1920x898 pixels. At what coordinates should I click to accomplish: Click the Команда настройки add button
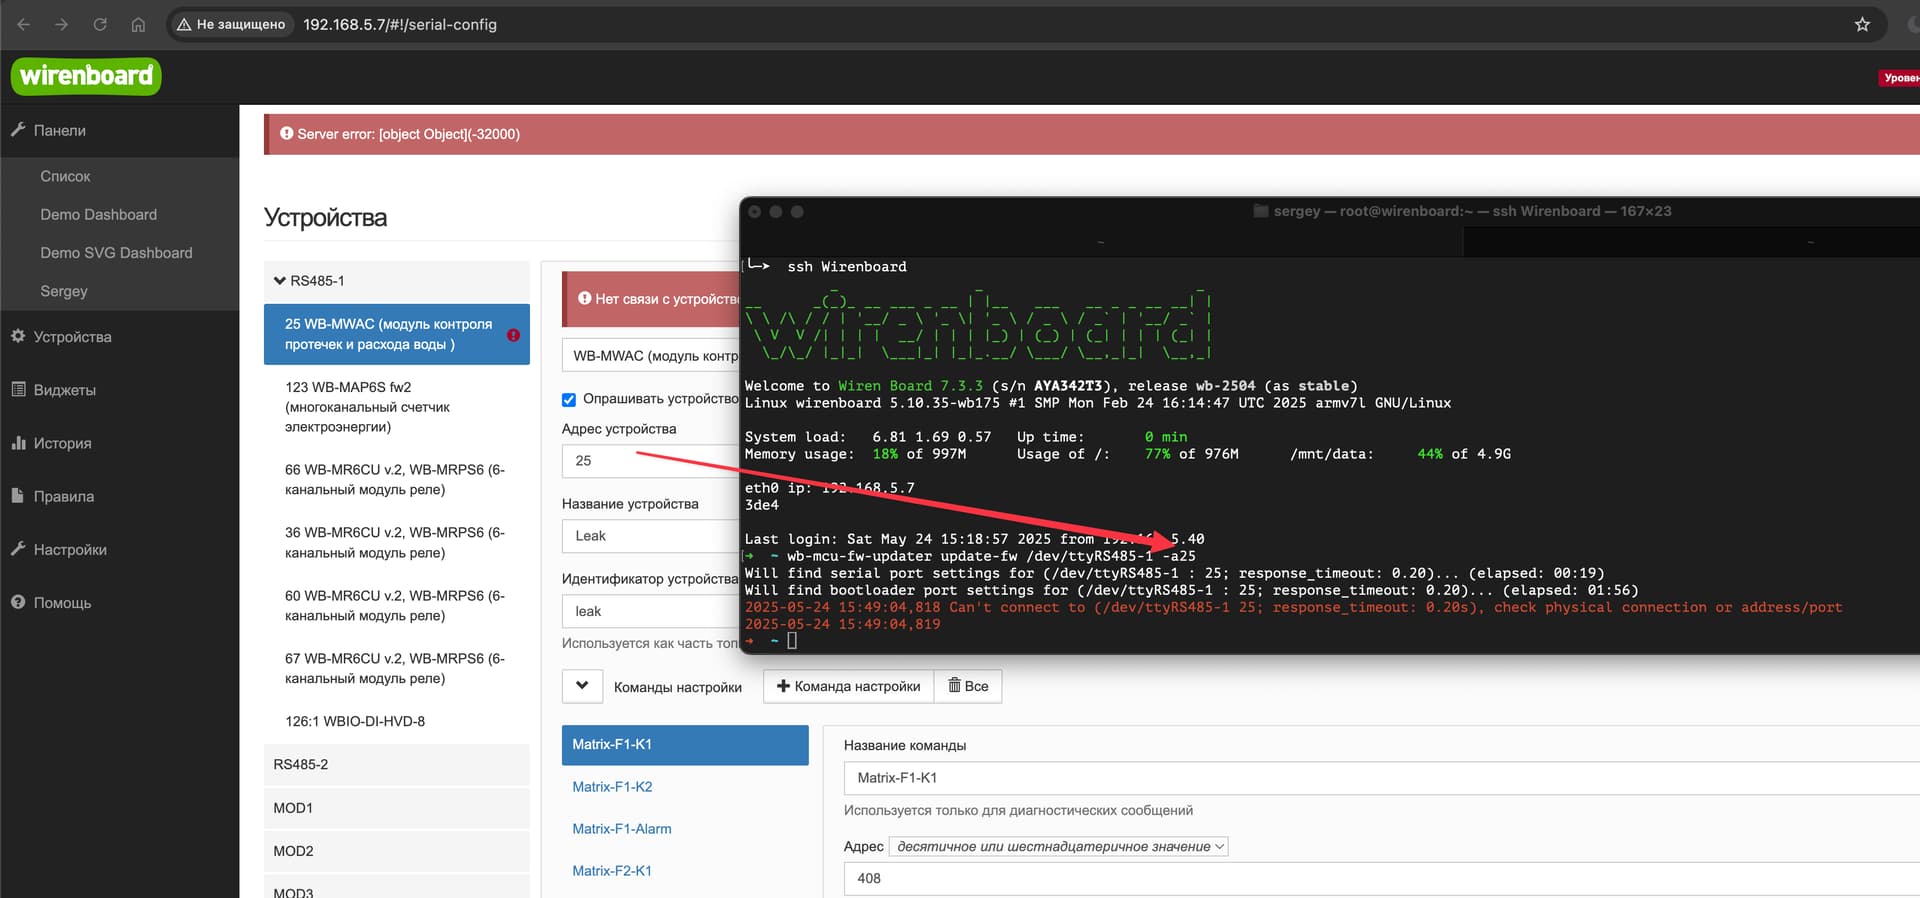pyautogui.click(x=849, y=686)
